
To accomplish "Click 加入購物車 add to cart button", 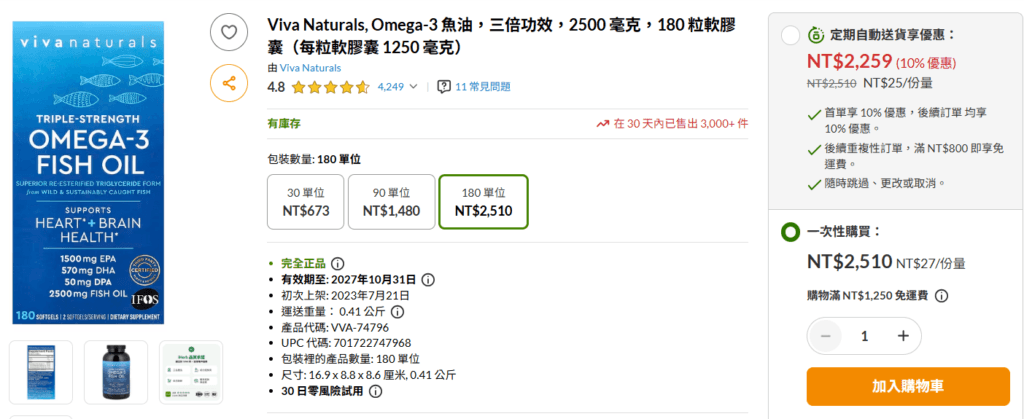I will pos(907,386).
